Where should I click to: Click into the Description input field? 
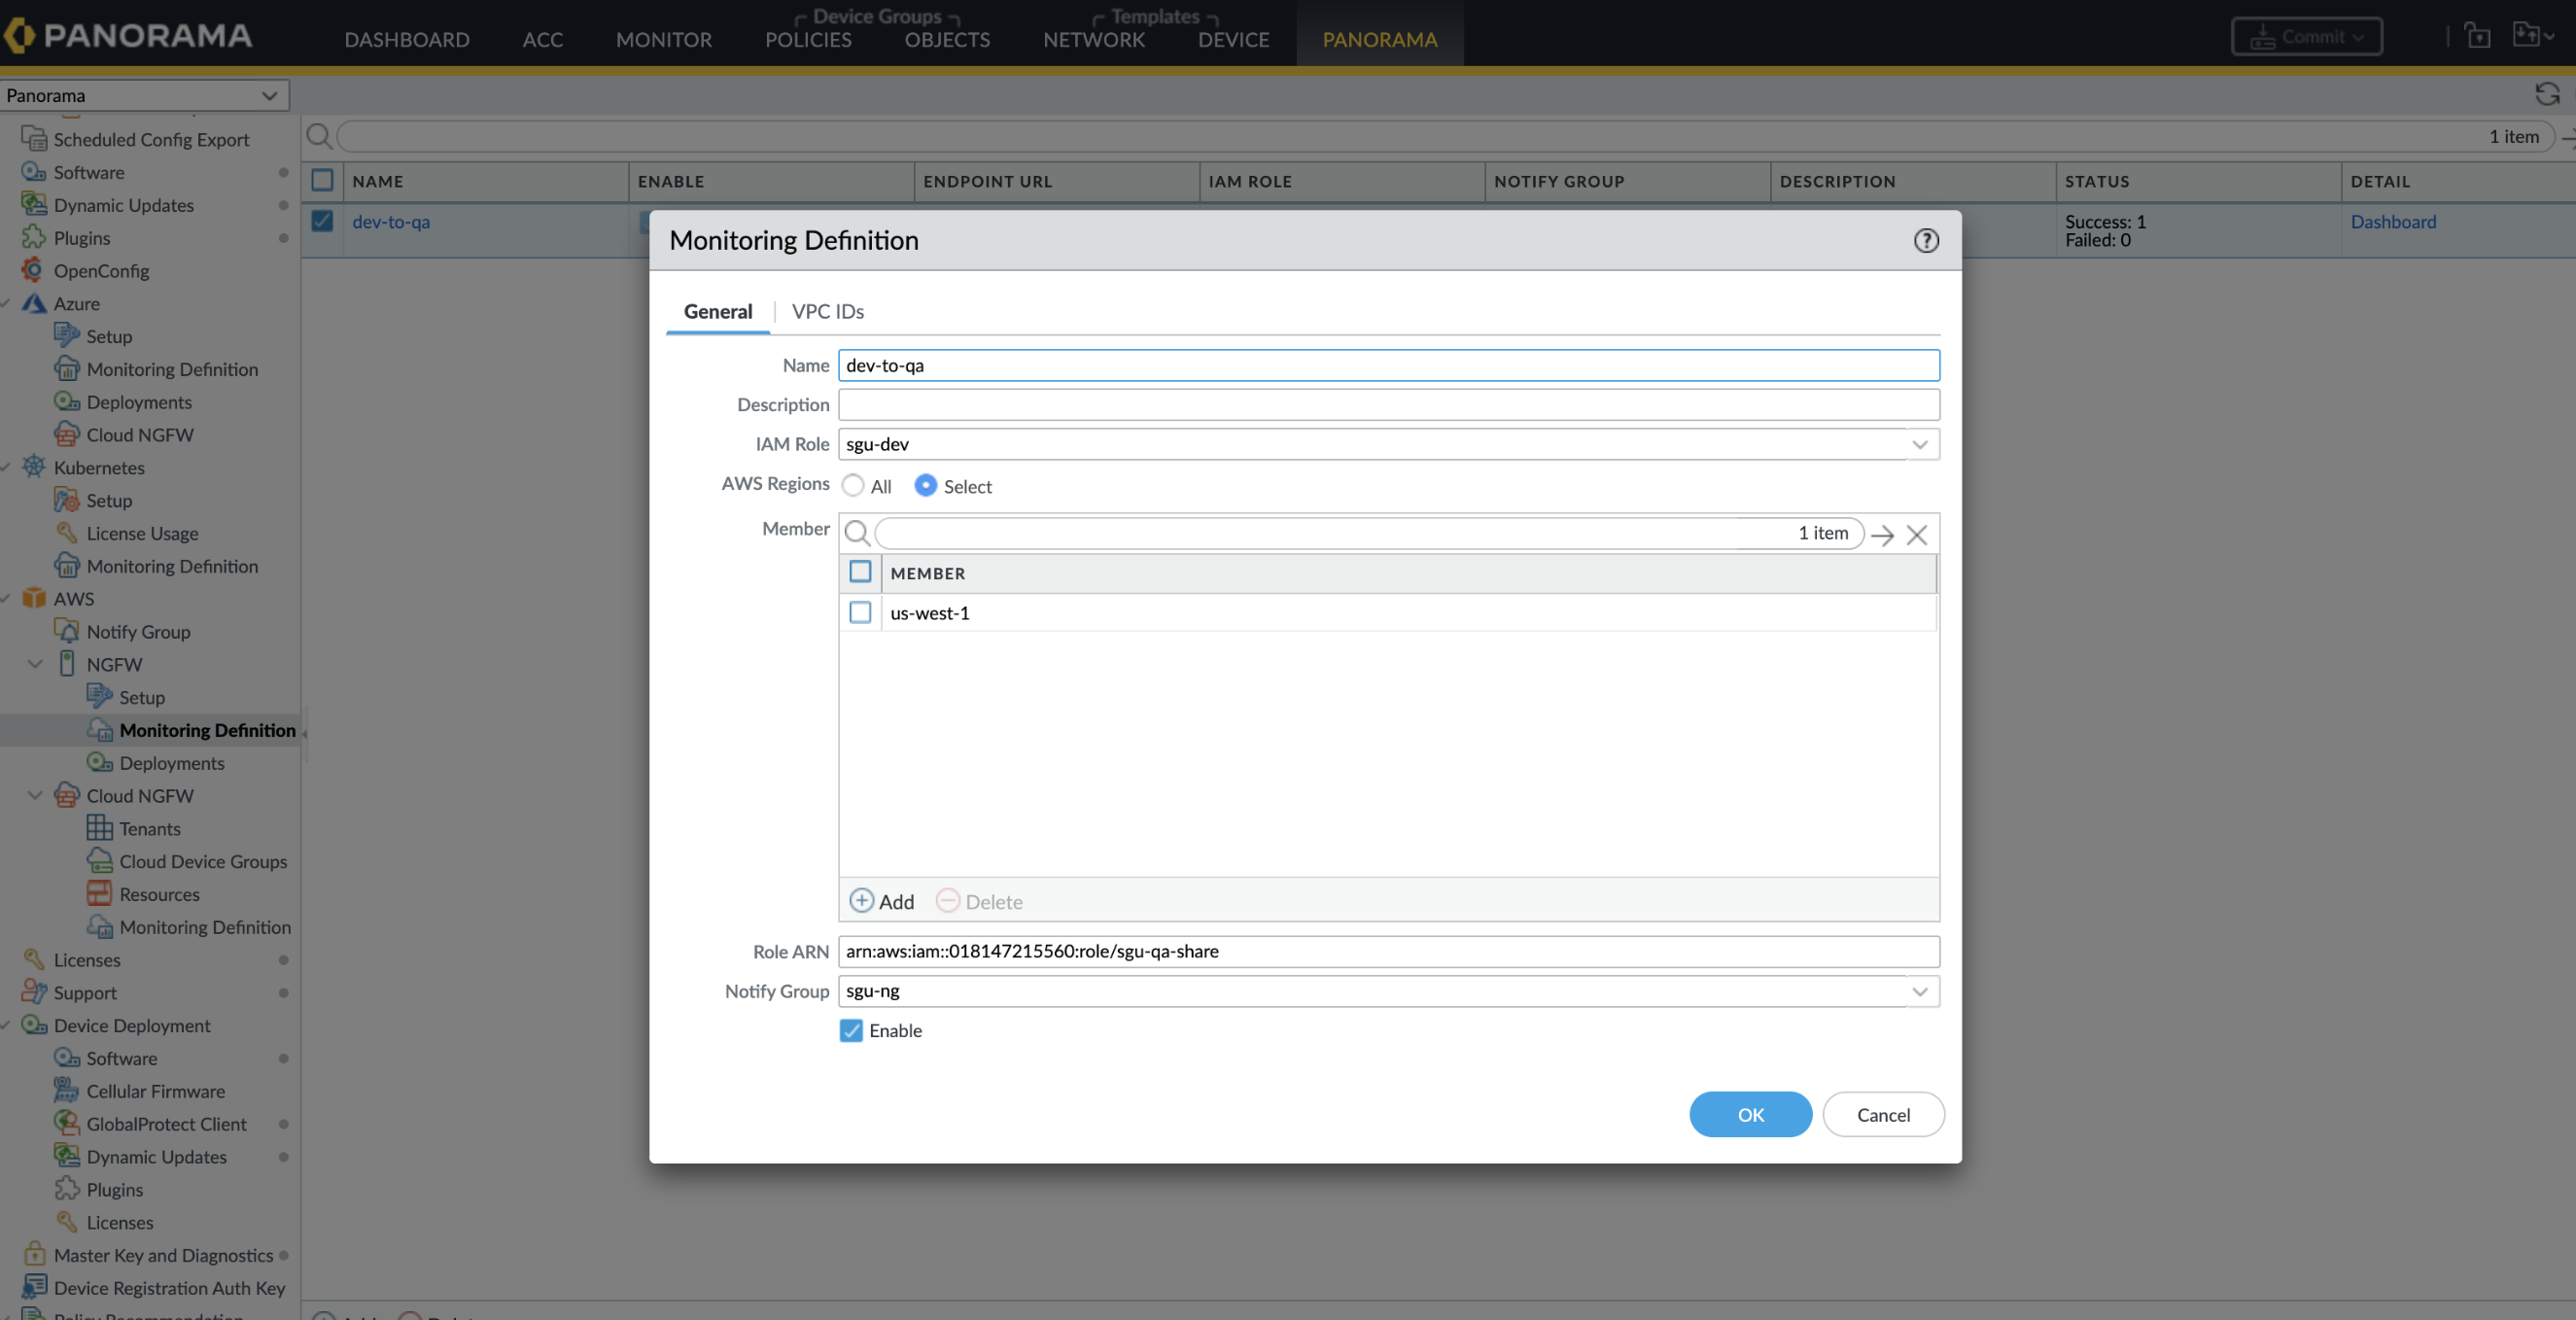click(1387, 405)
